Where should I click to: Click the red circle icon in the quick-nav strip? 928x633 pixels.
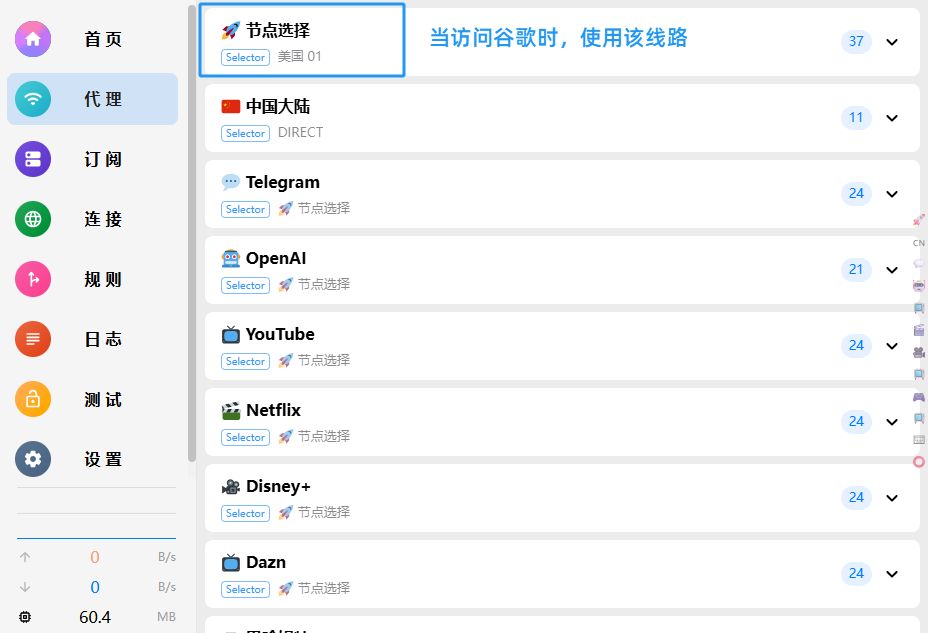[919, 461]
